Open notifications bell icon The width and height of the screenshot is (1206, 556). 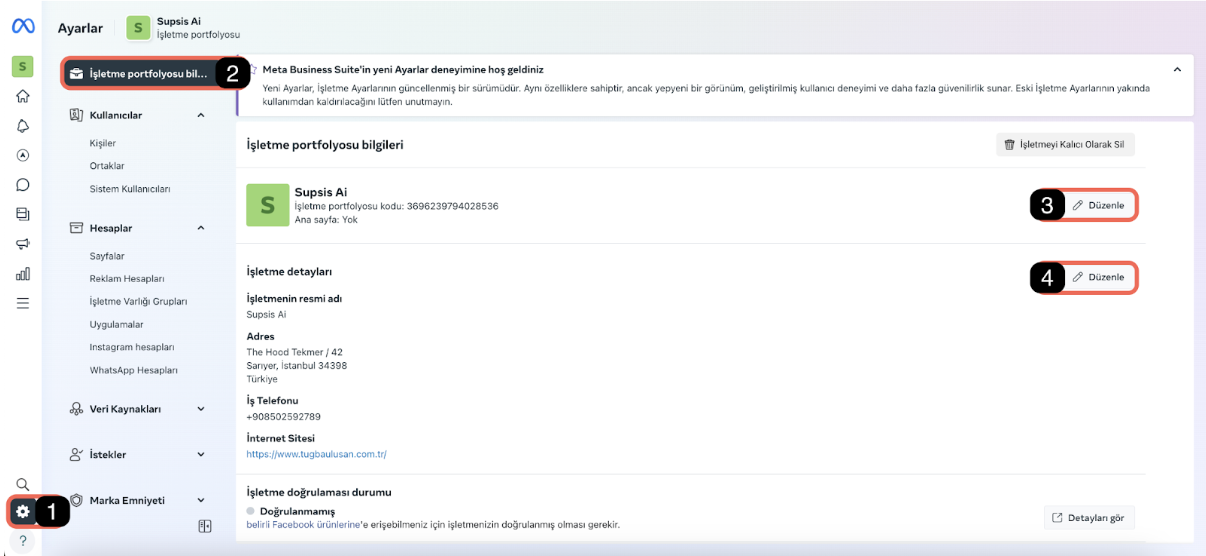(x=22, y=126)
